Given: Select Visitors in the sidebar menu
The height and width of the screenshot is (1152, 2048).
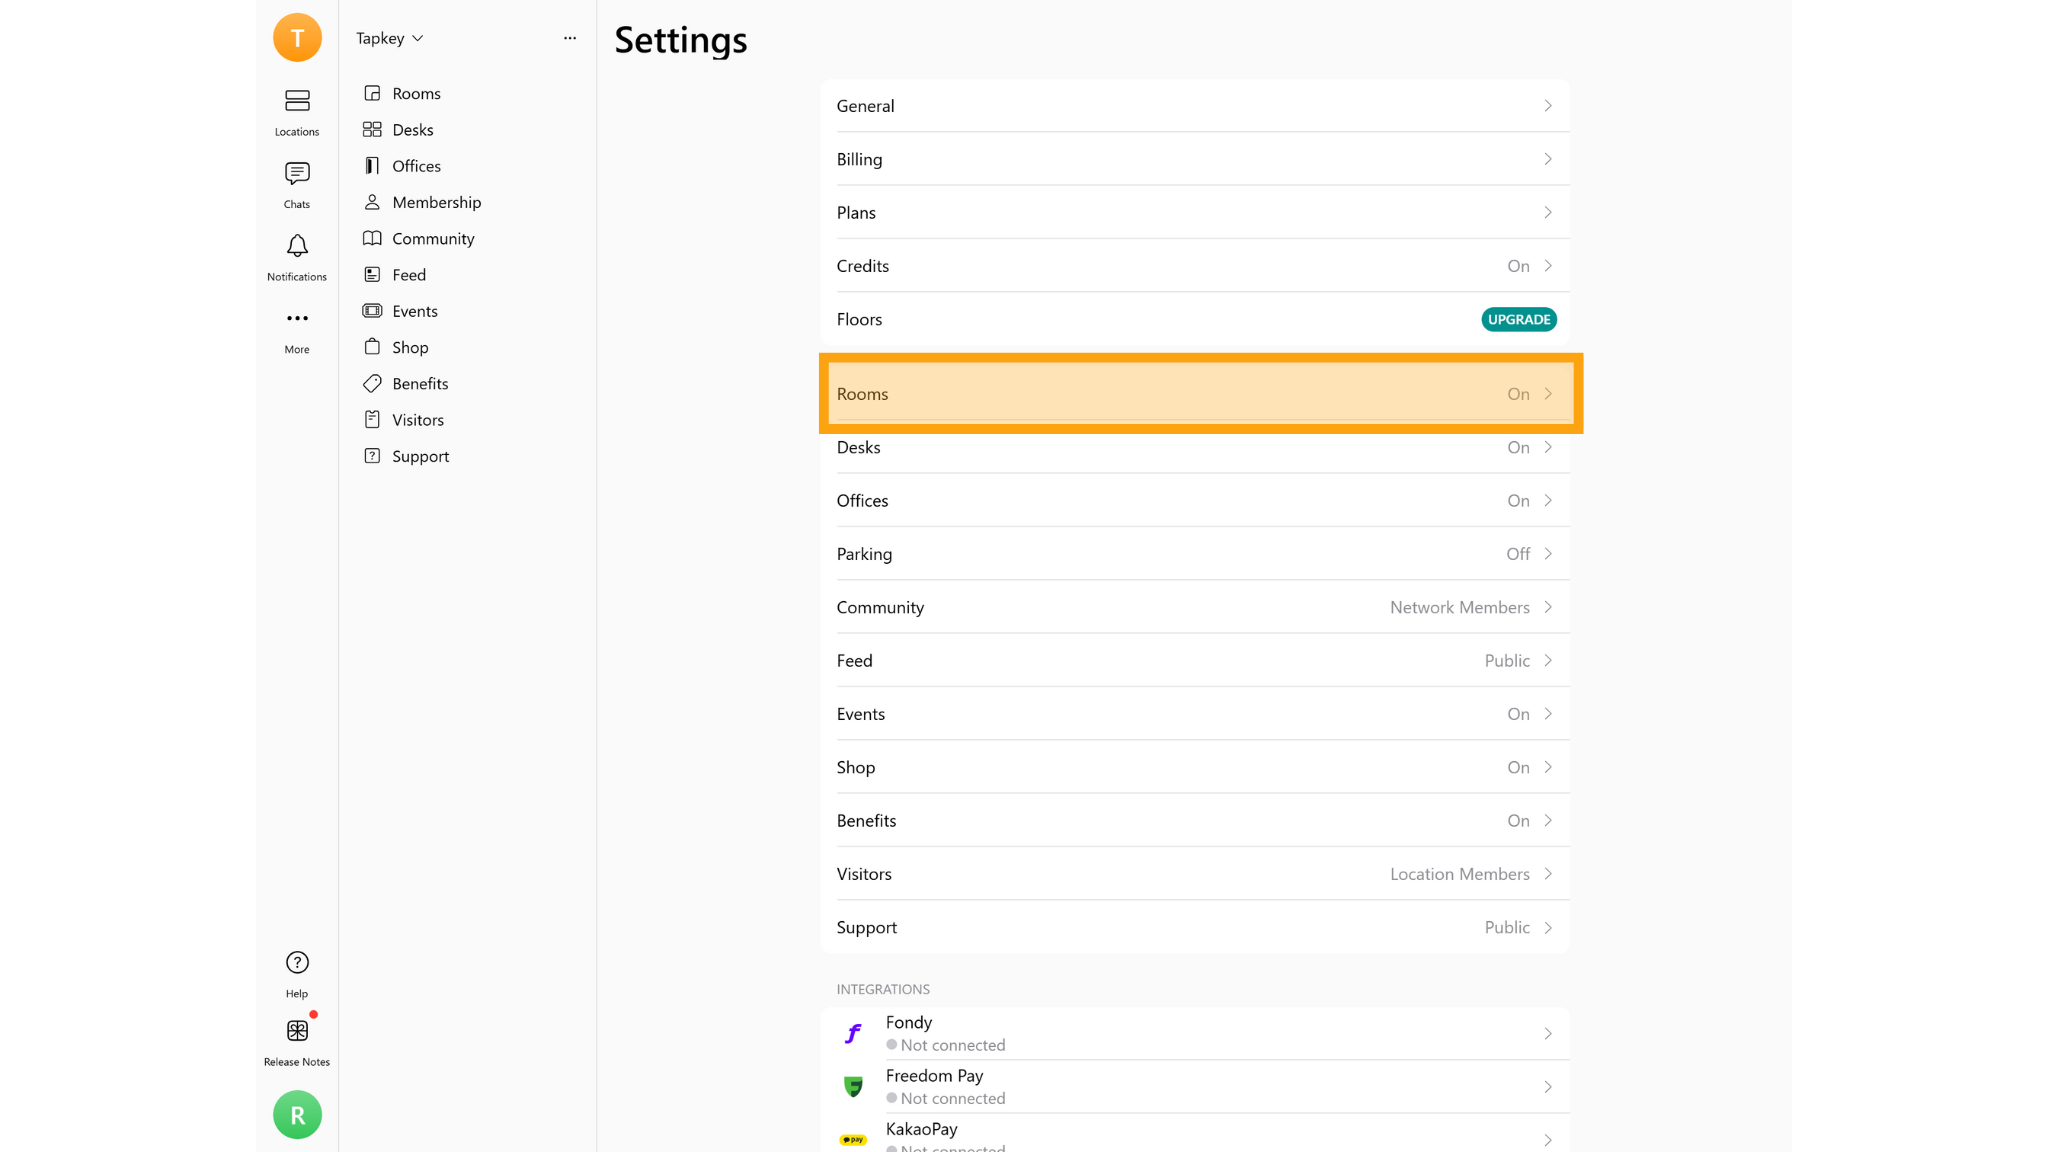Looking at the screenshot, I should [418, 420].
